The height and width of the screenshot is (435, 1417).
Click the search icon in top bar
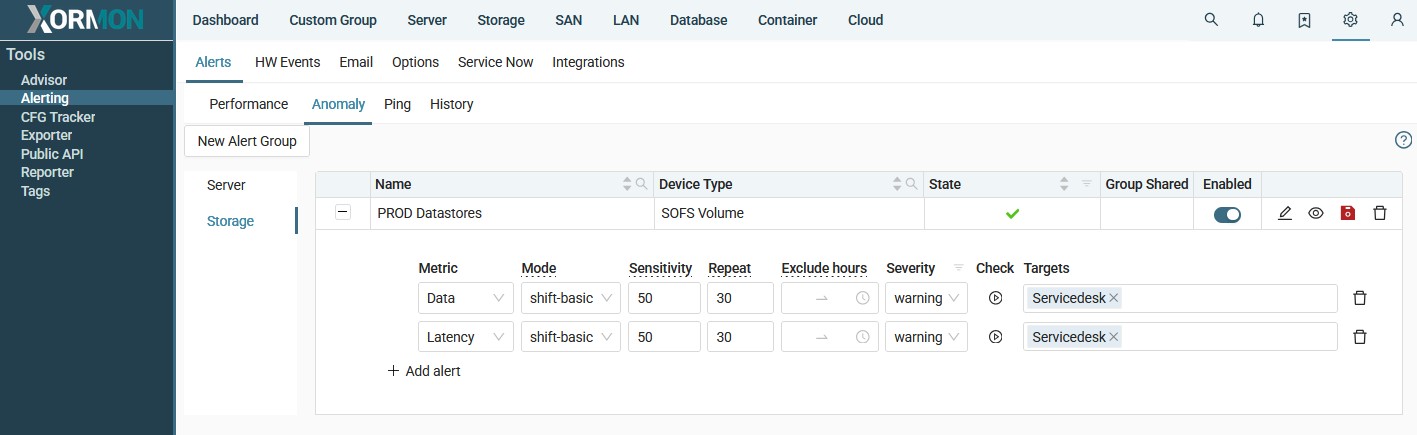[1211, 20]
